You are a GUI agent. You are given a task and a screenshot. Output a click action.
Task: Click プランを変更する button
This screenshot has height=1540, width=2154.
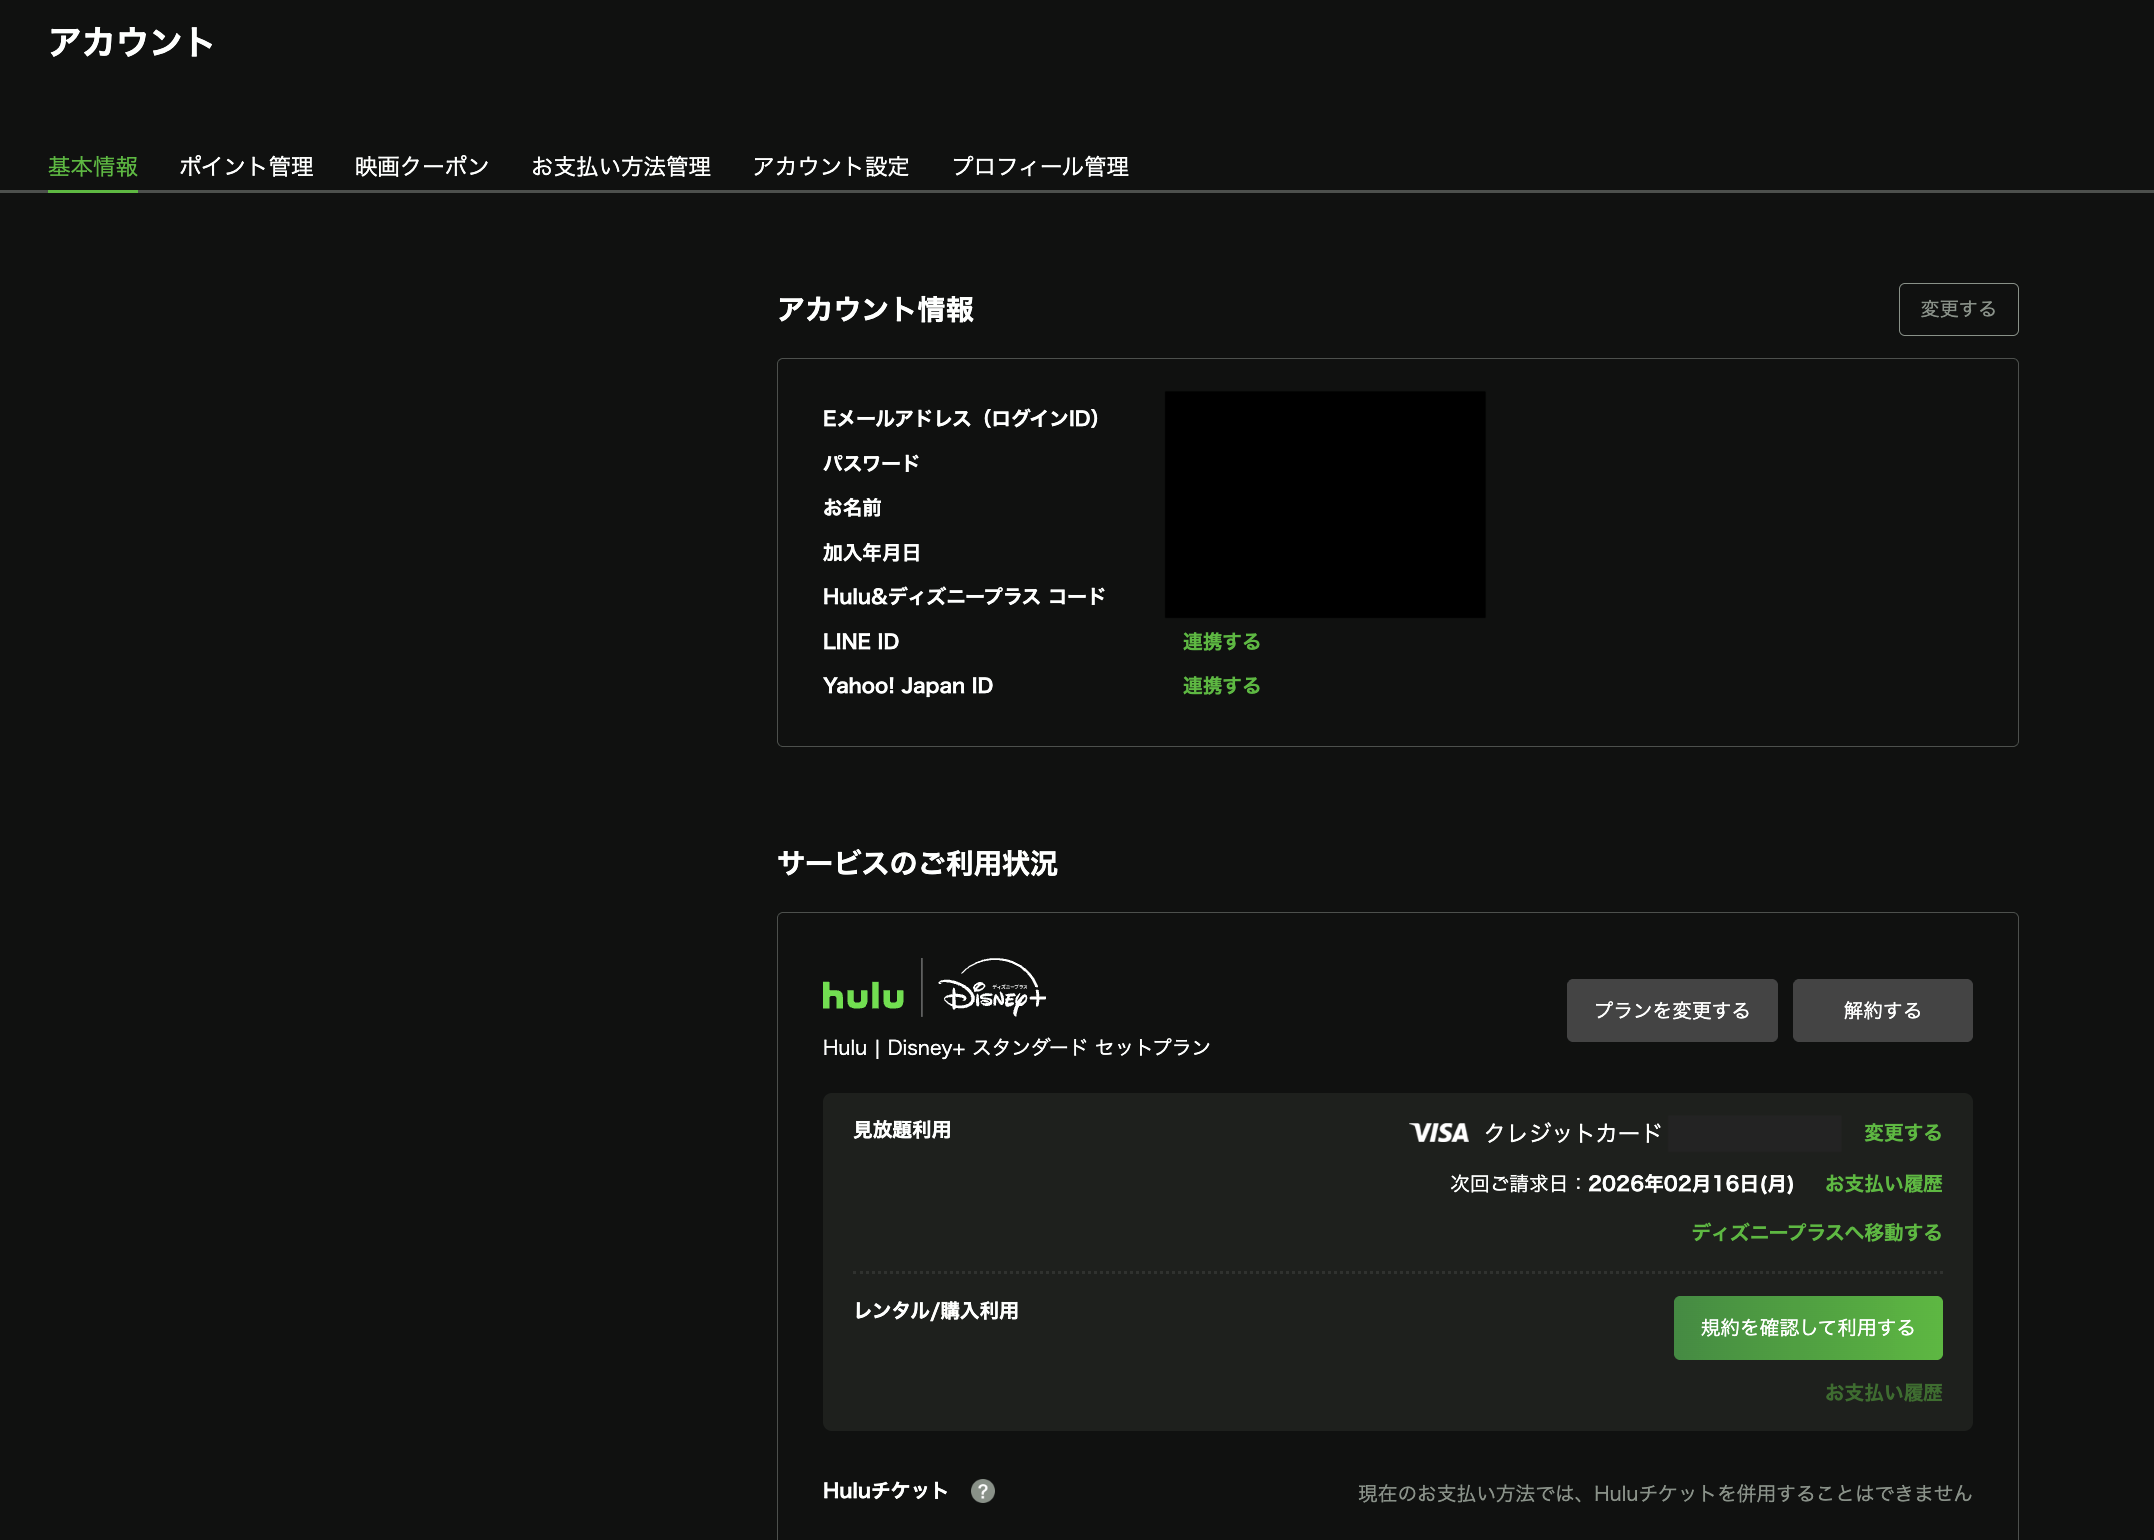coord(1671,1010)
